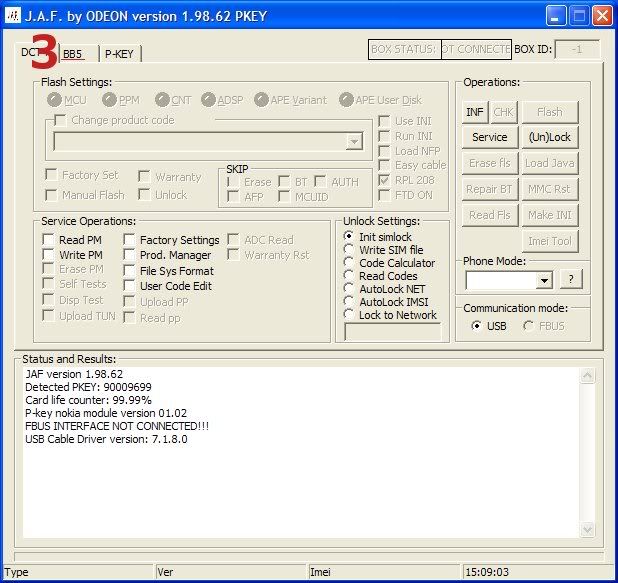Choose the Code Calculator radio button
This screenshot has width=618, height=583.
click(x=348, y=262)
